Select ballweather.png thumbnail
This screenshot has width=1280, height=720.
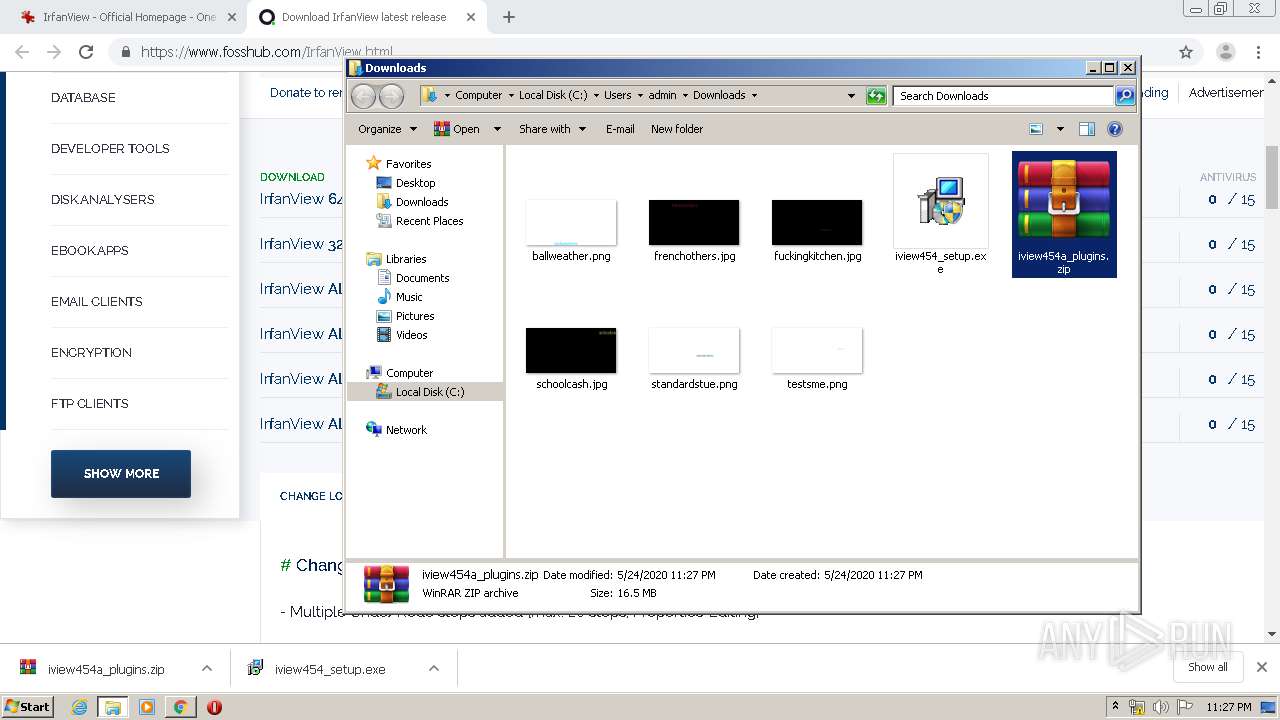click(571, 222)
